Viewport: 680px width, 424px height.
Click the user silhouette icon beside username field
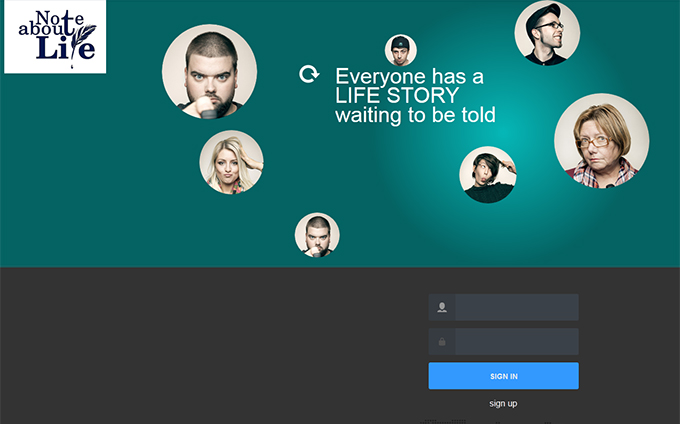click(x=442, y=307)
